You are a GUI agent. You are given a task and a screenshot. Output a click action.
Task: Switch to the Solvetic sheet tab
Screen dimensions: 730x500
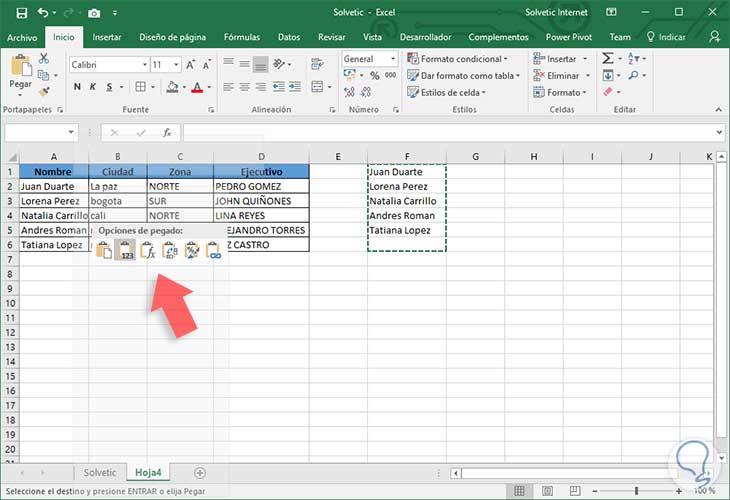point(100,473)
